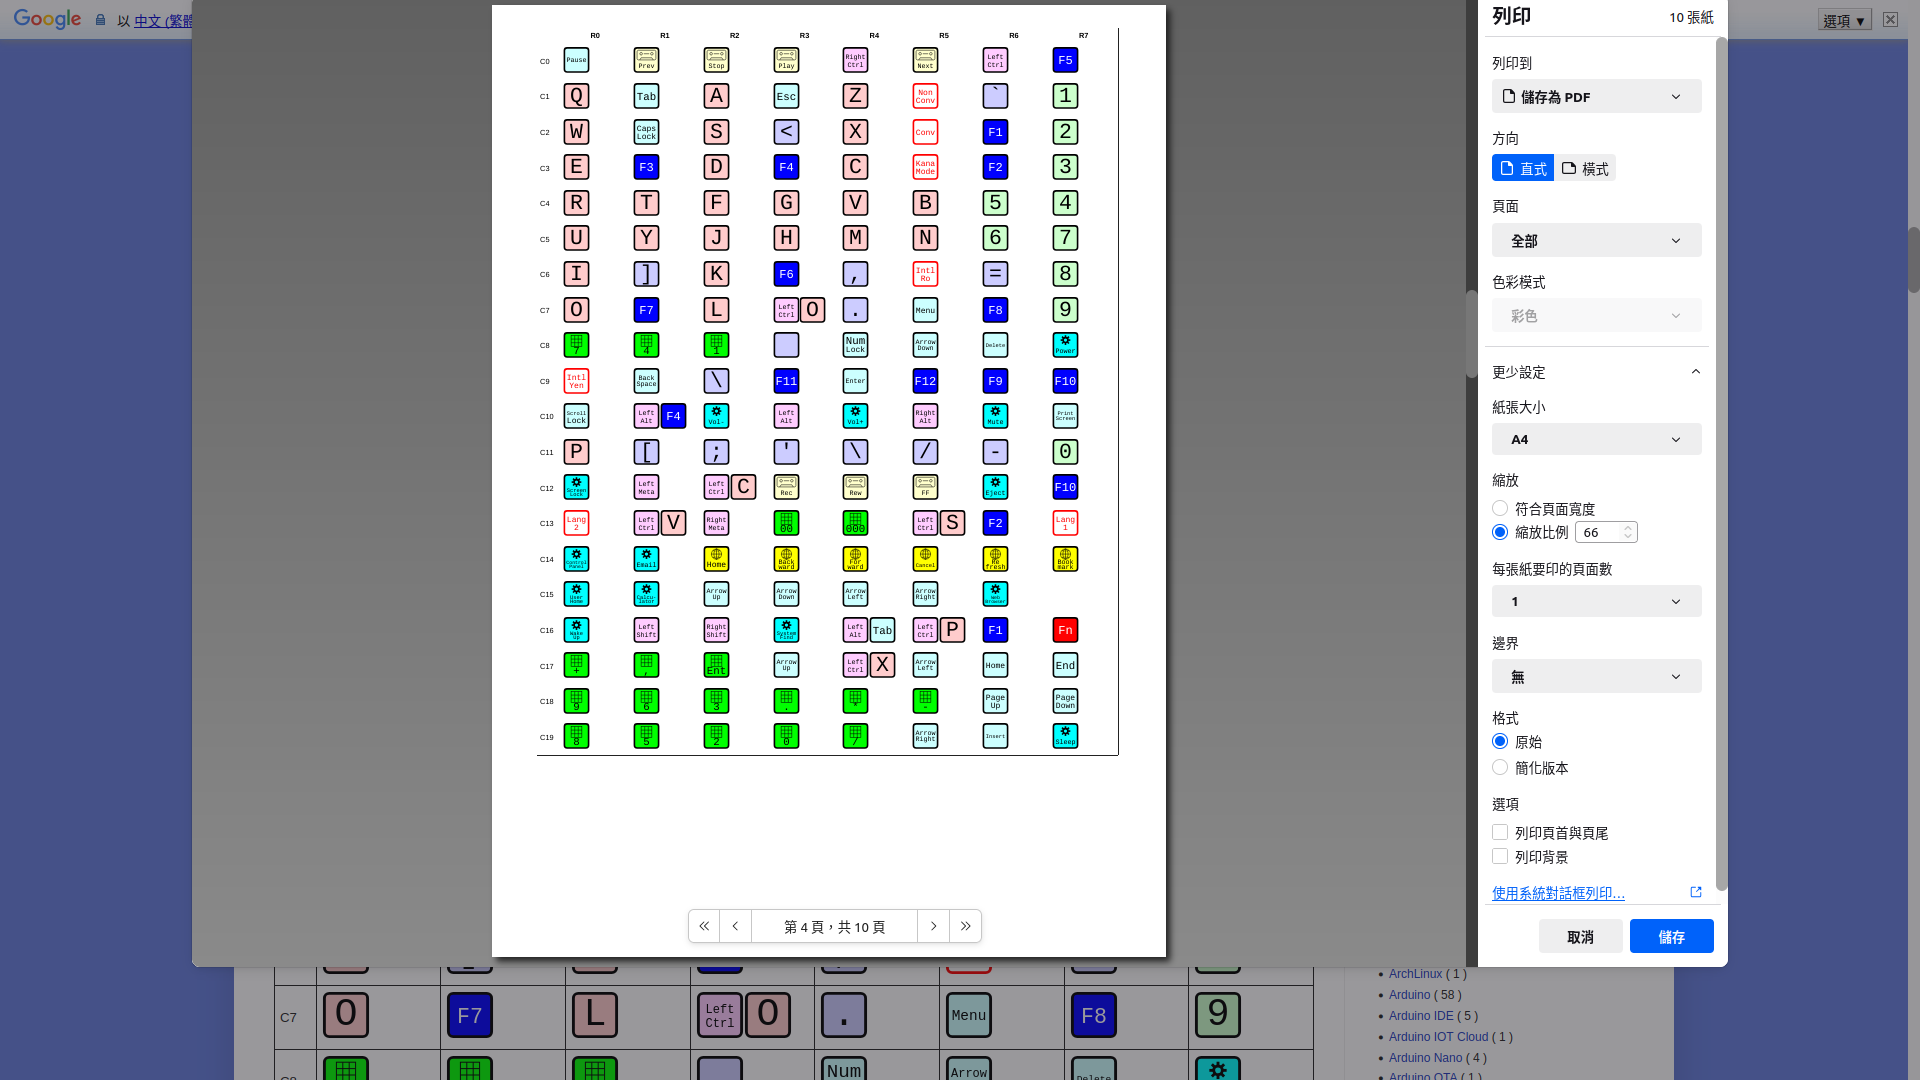Click the print settings panel scrollbar
Screen dimensions: 1920x1080
(x=1721, y=463)
